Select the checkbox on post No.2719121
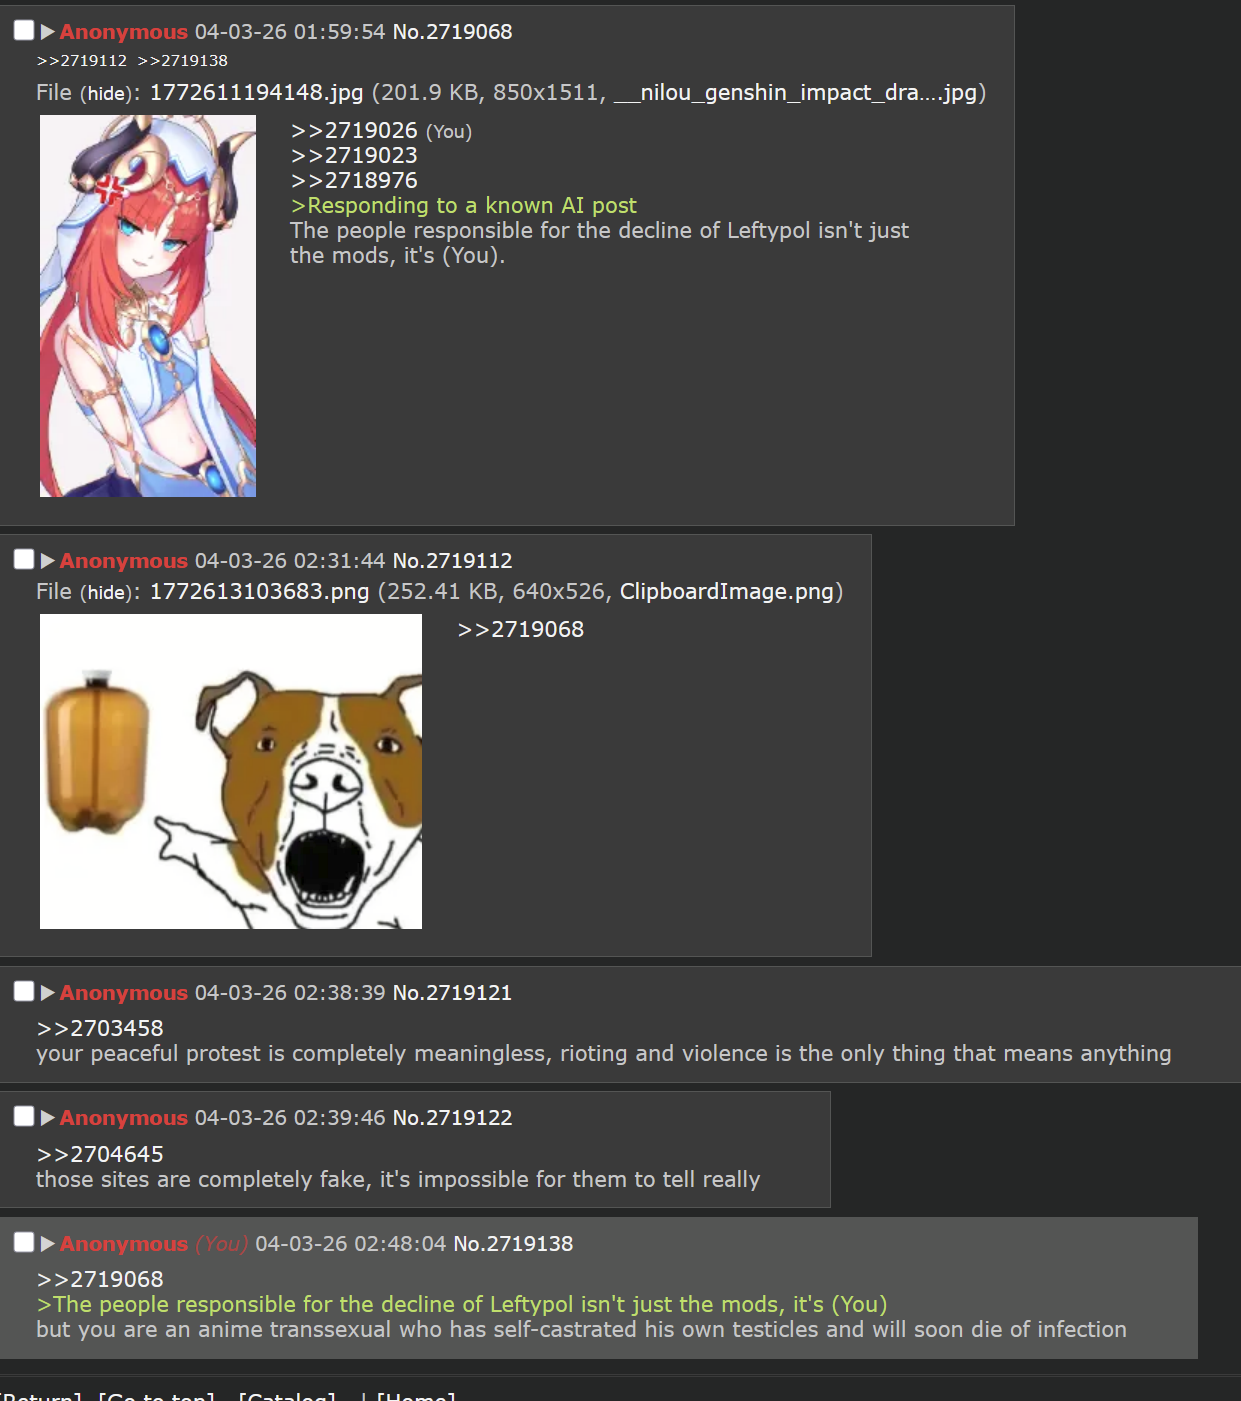 tap(24, 991)
